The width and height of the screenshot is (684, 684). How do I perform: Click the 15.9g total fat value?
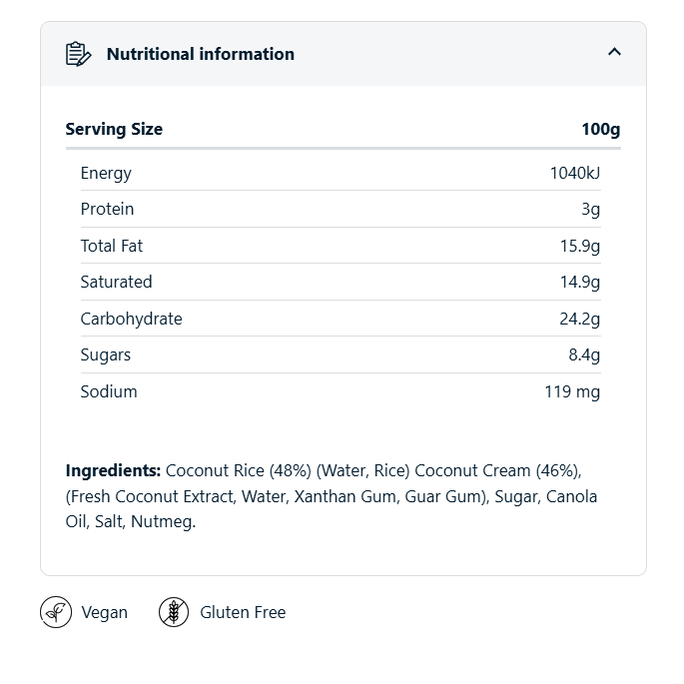[x=580, y=246]
